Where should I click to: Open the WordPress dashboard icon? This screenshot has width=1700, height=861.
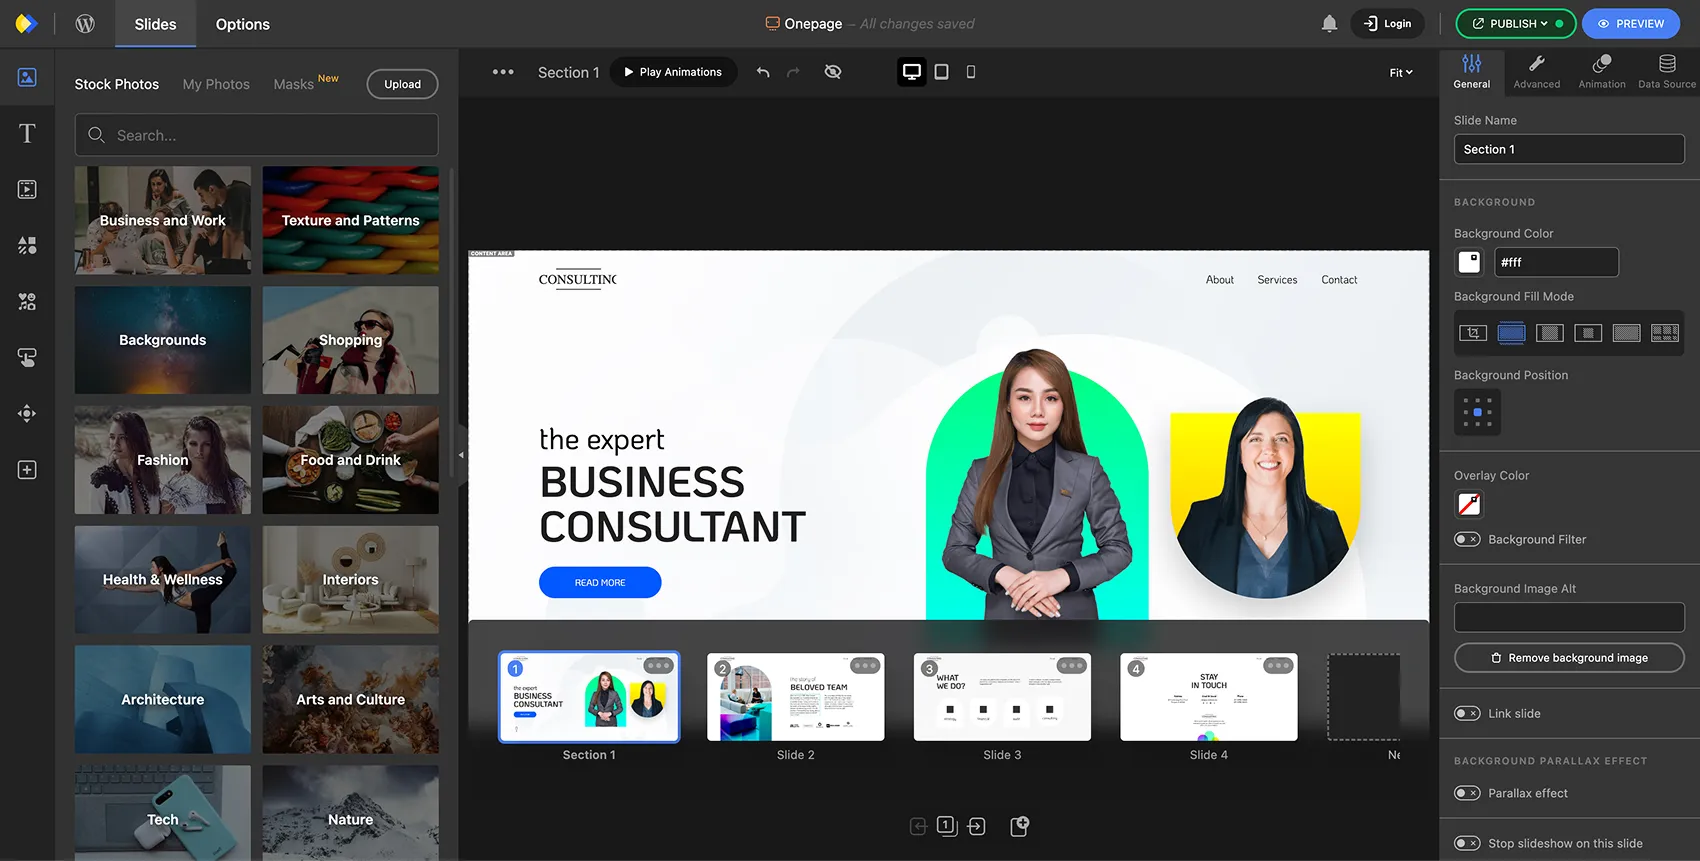click(85, 24)
